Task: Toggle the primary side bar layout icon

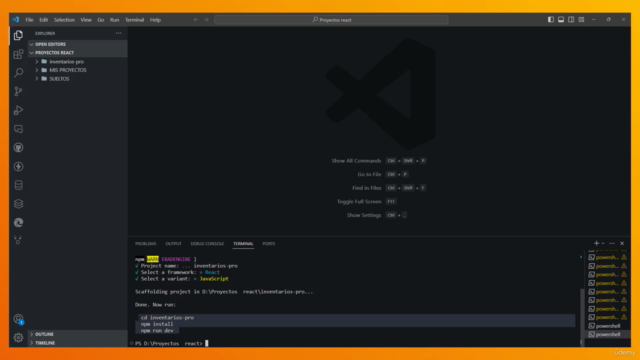Action: point(551,20)
